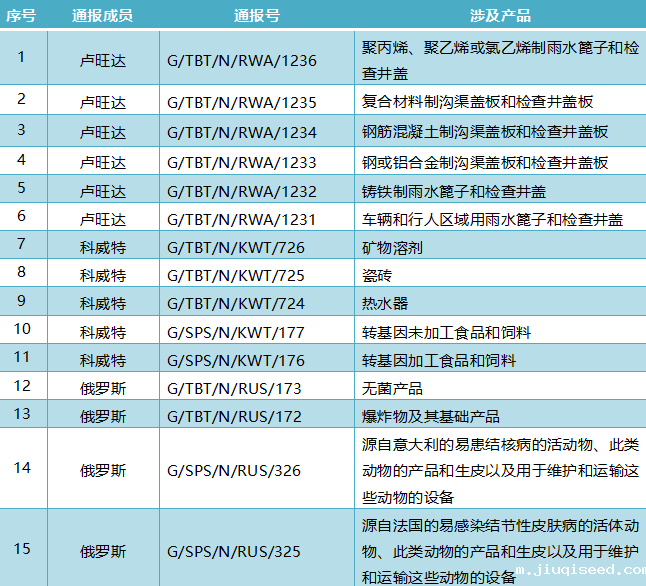This screenshot has width=646, height=586.
Task: Click the 通报号 column header
Action: pyautogui.click(x=257, y=16)
